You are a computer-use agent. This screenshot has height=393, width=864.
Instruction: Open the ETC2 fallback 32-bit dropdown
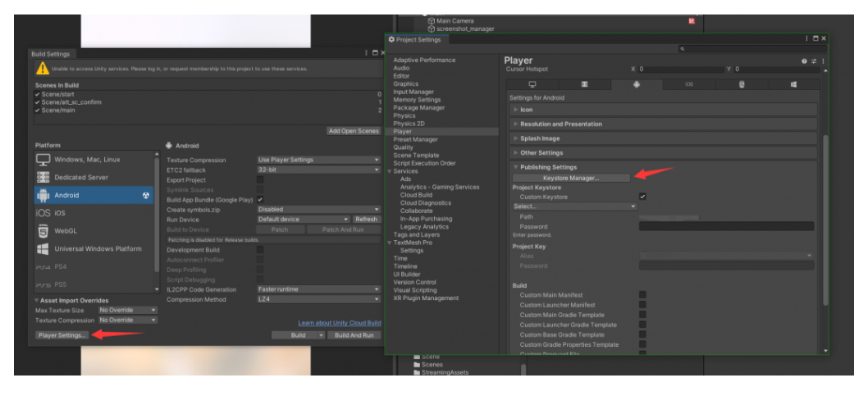[319, 170]
